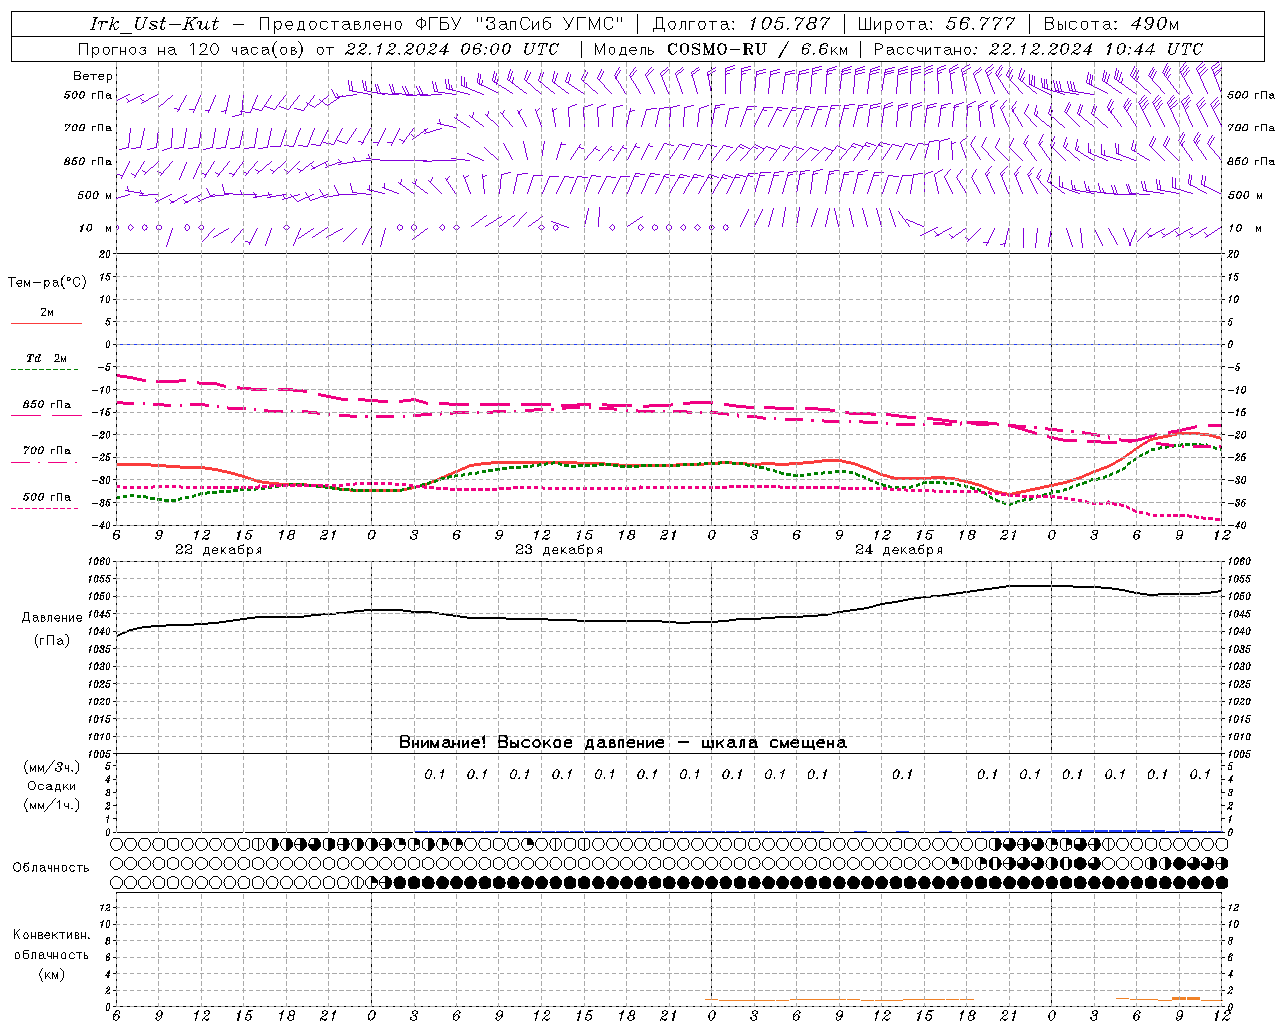Click the Осадки label

[x=52, y=786]
